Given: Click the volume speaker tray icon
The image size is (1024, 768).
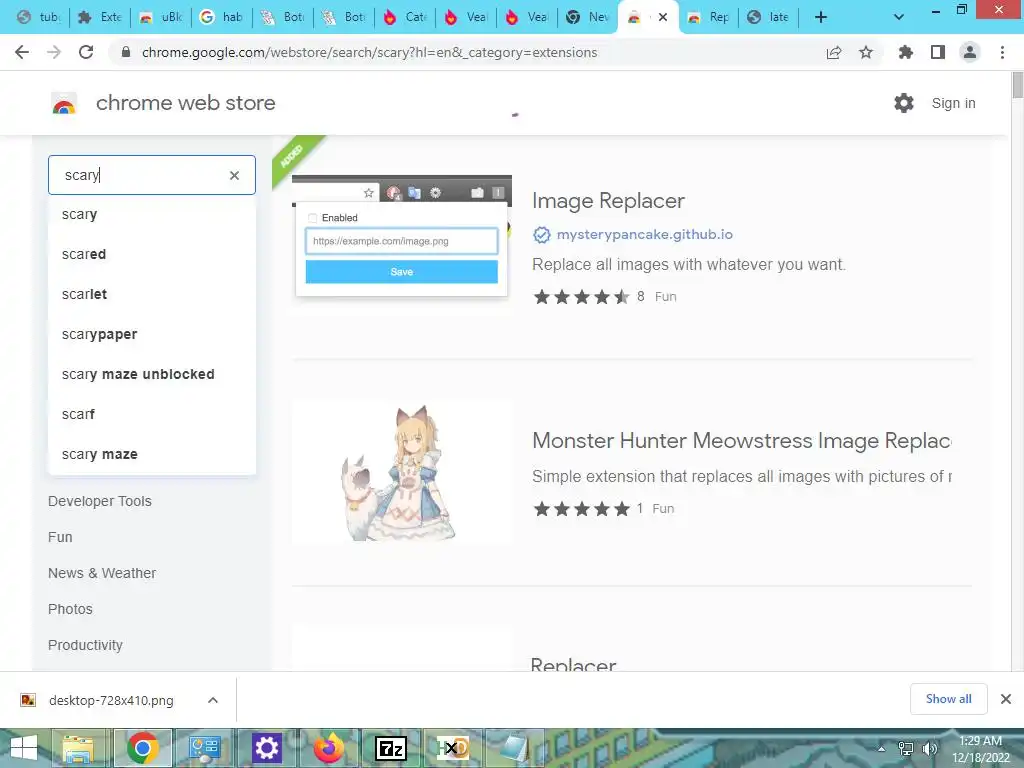Looking at the screenshot, I should (x=929, y=748).
